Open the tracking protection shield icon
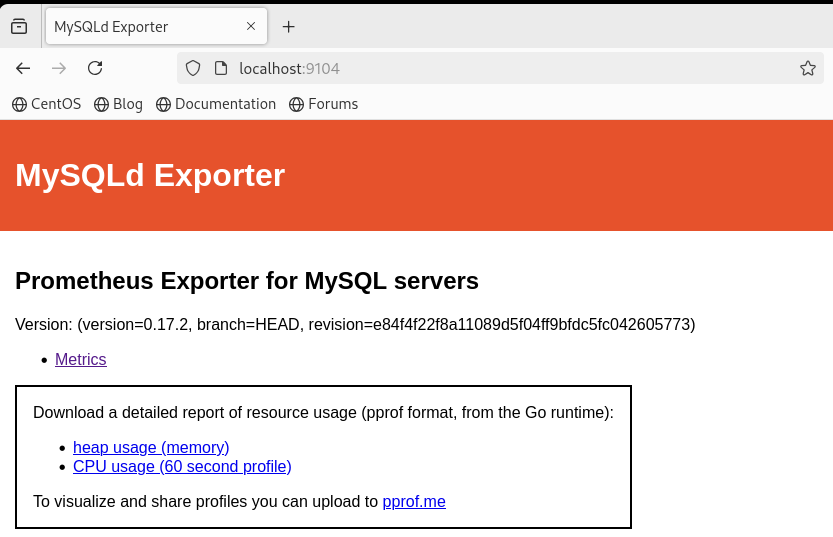This screenshot has width=833, height=537. [193, 68]
